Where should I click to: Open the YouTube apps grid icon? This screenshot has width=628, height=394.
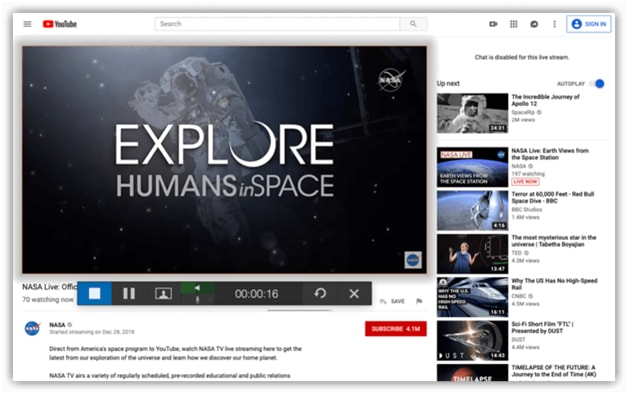pos(513,24)
